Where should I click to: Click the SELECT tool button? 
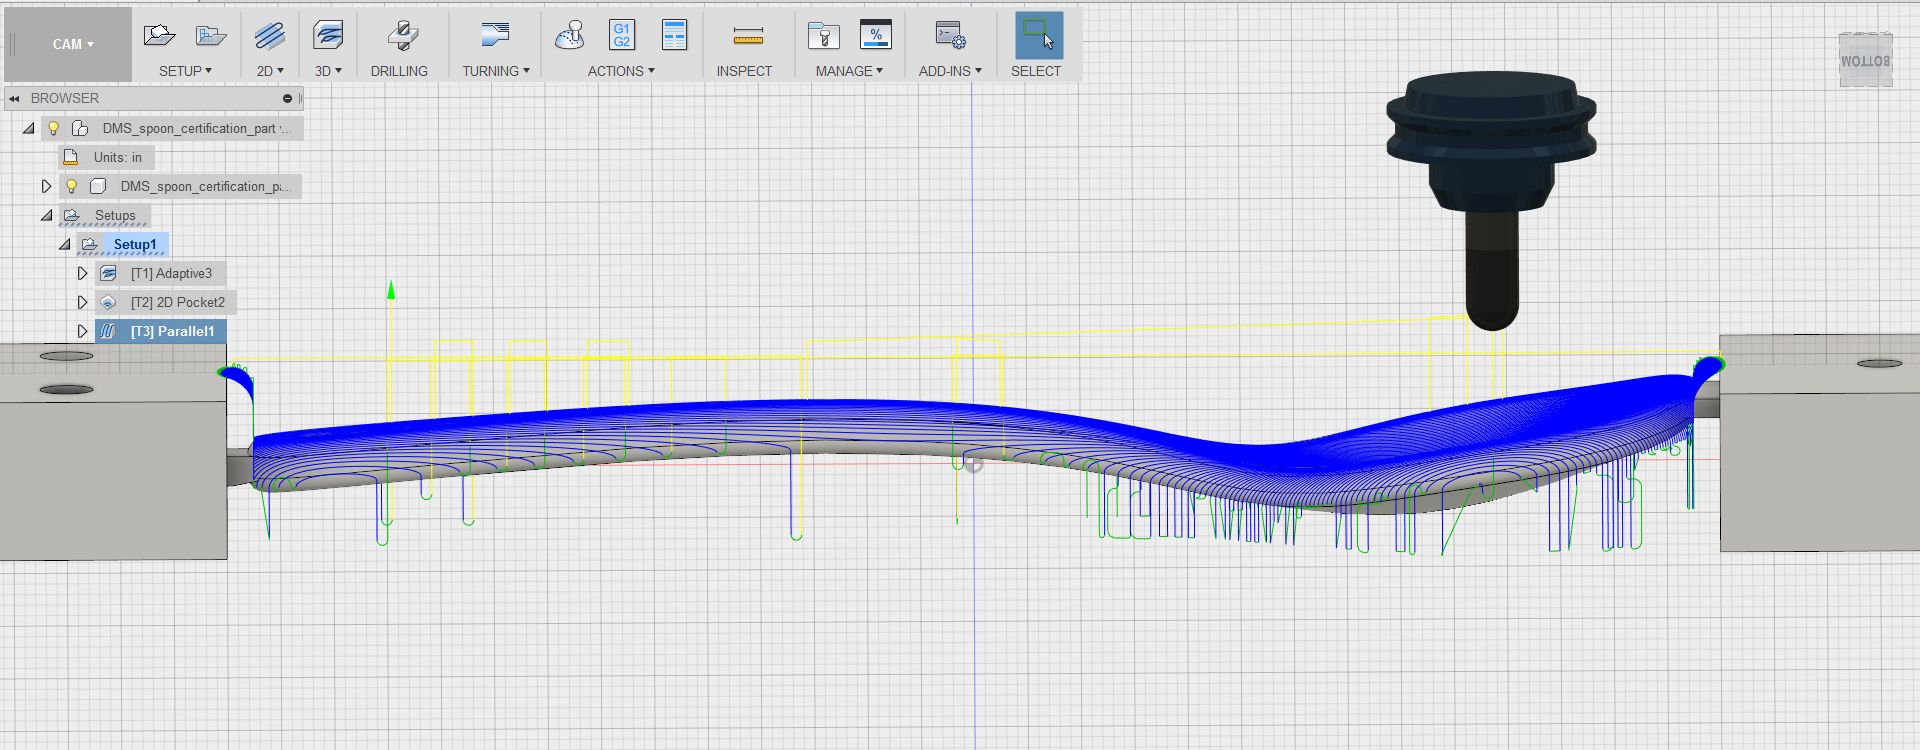[x=1038, y=37]
